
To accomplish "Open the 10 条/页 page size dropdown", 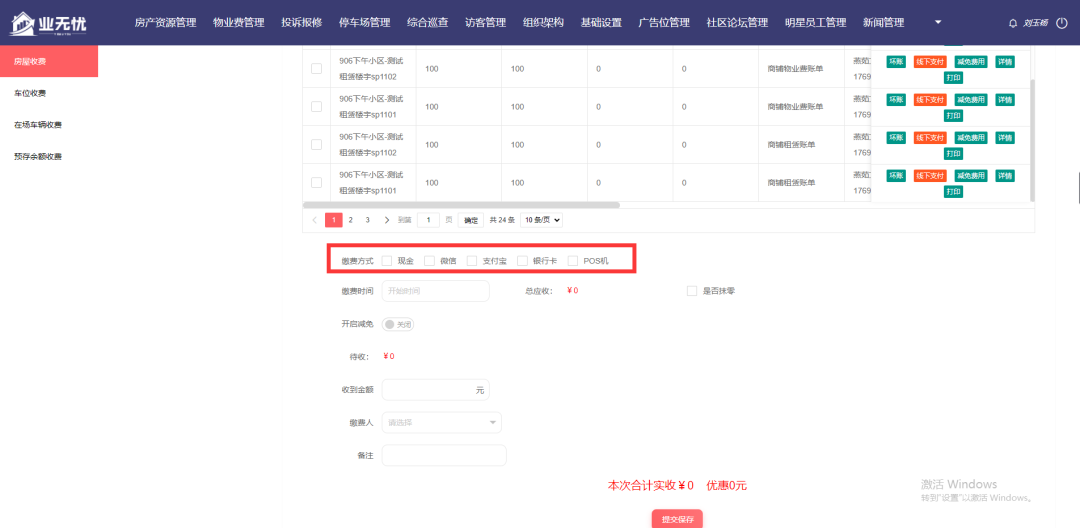I will pyautogui.click(x=541, y=220).
